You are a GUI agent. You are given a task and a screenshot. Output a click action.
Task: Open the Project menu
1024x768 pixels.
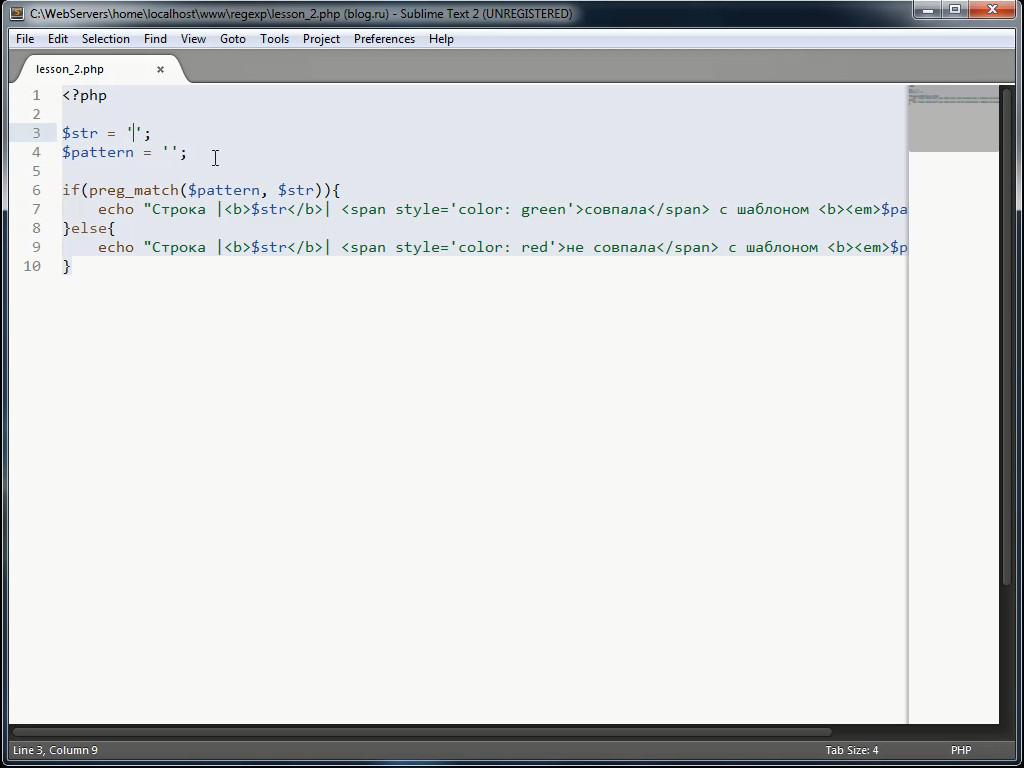click(x=321, y=39)
